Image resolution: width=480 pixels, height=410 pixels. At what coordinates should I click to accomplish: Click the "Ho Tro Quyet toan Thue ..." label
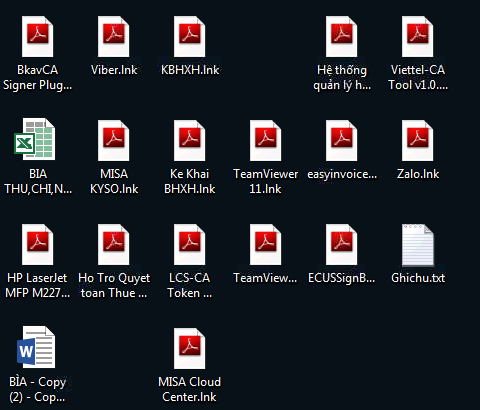coord(114,286)
